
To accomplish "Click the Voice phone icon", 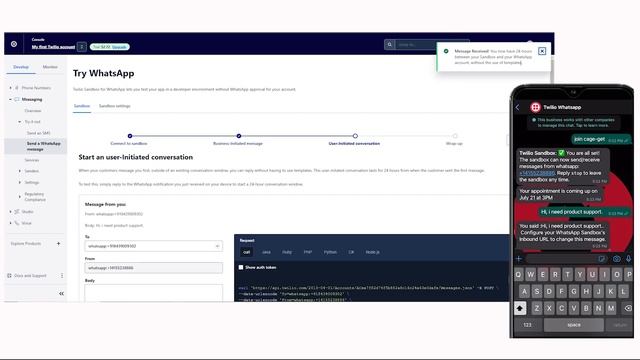I will pos(17,223).
